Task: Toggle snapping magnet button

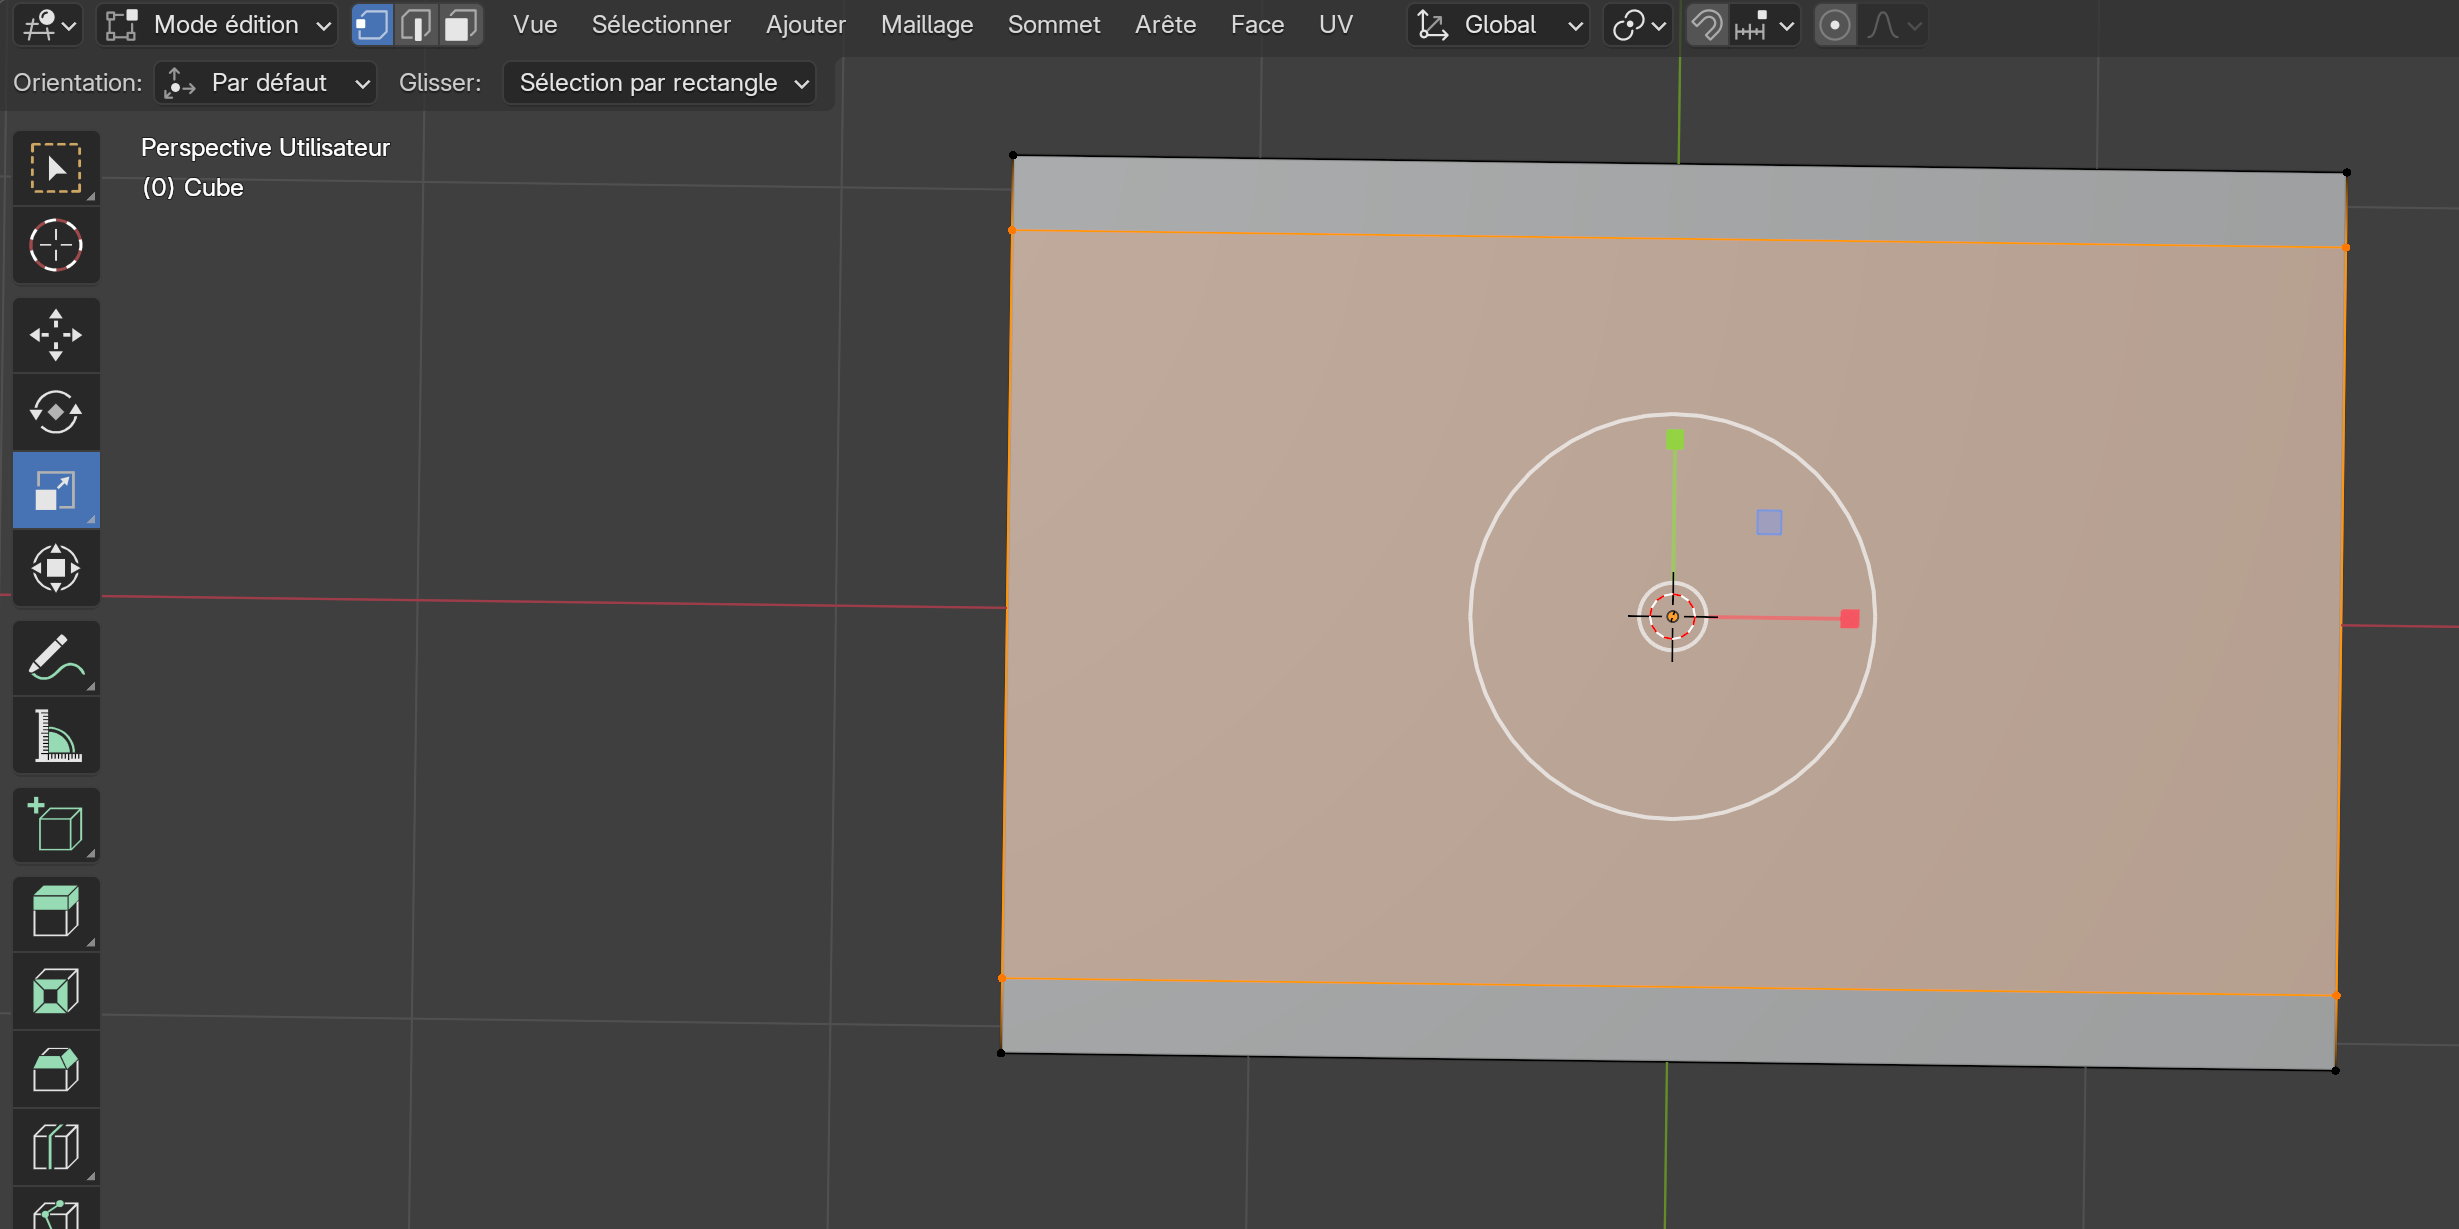Action: (x=1707, y=25)
